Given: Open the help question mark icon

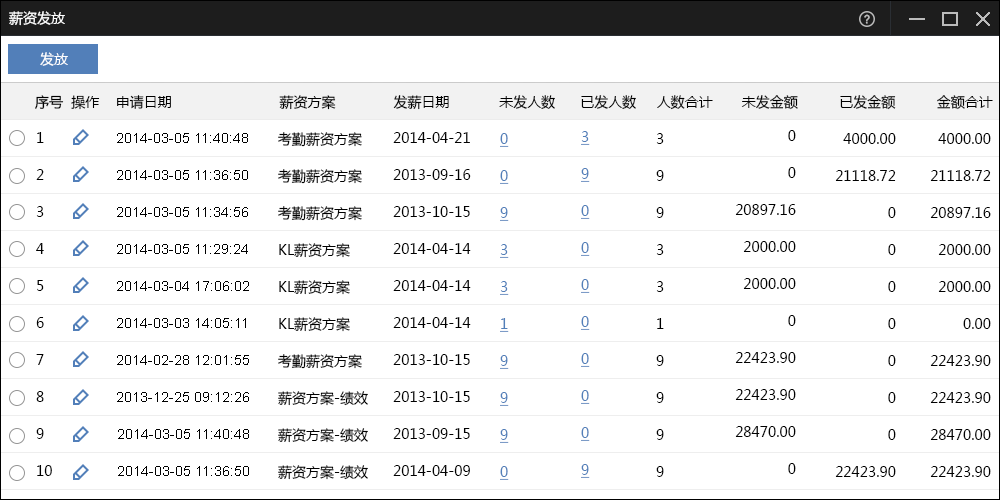Looking at the screenshot, I should click(x=867, y=19).
